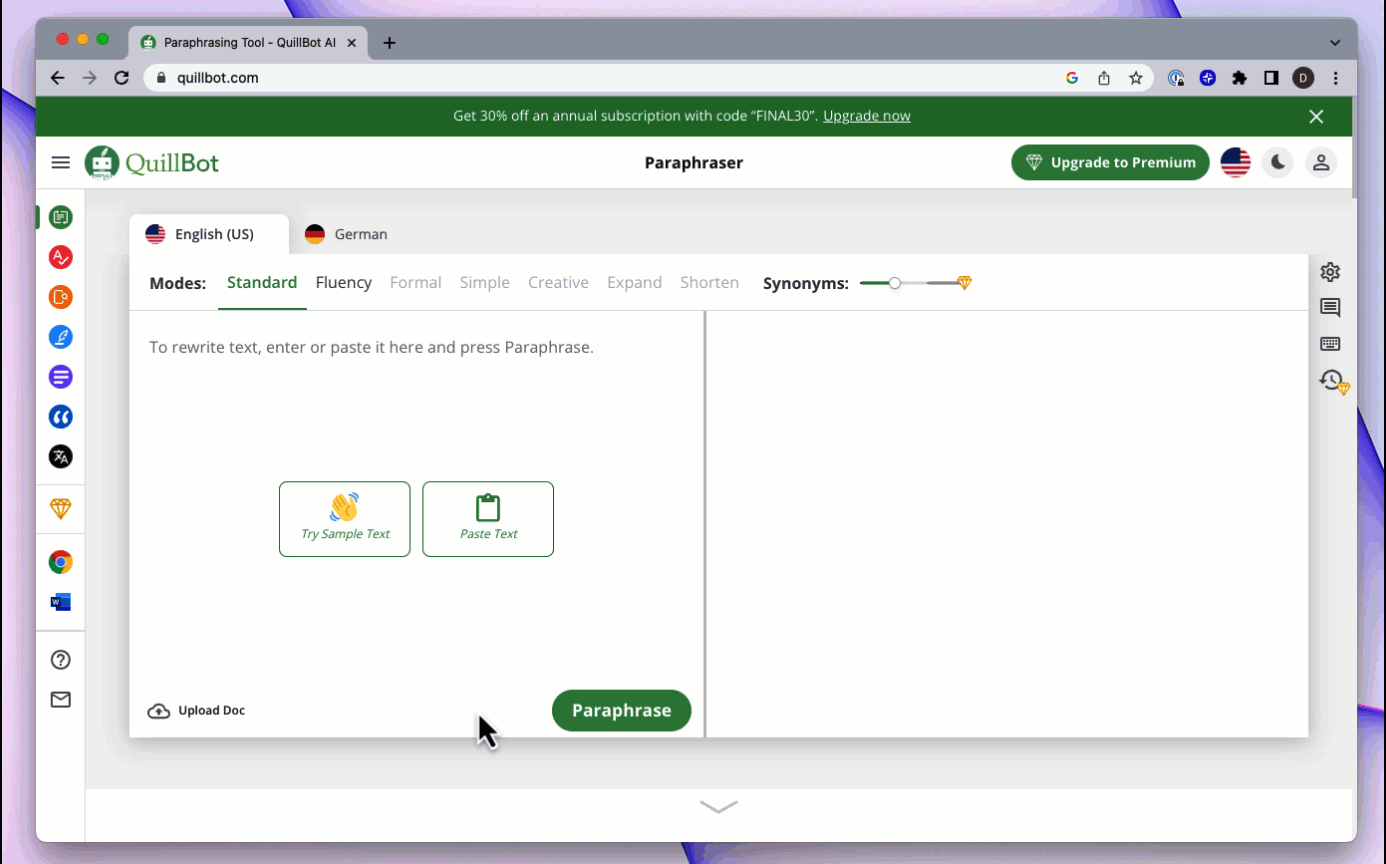Open the Word extension sidebar icon

point(61,602)
